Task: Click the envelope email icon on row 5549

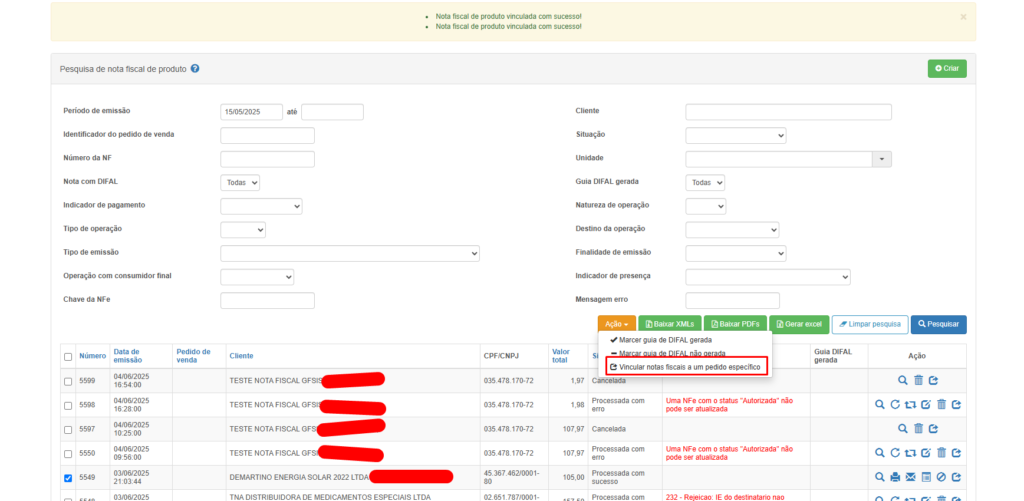Action: [x=910, y=477]
